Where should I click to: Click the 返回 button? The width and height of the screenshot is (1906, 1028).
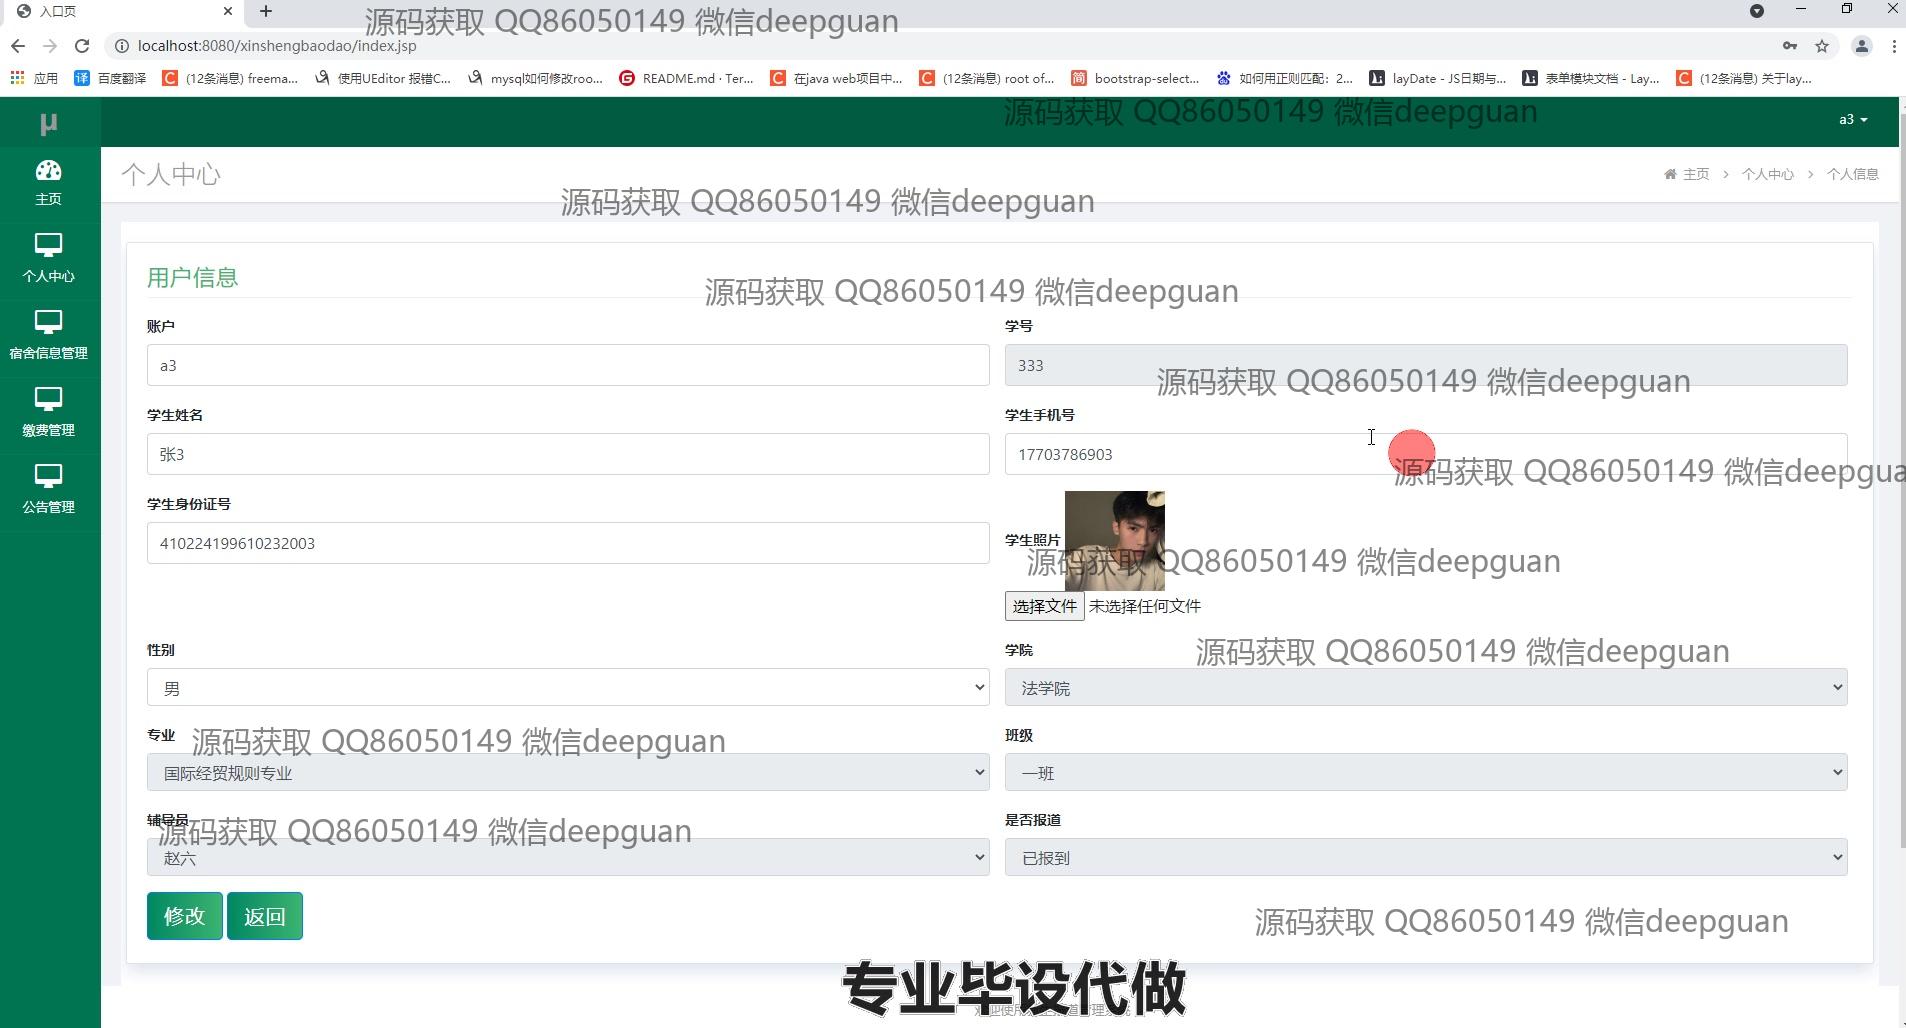[x=265, y=916]
